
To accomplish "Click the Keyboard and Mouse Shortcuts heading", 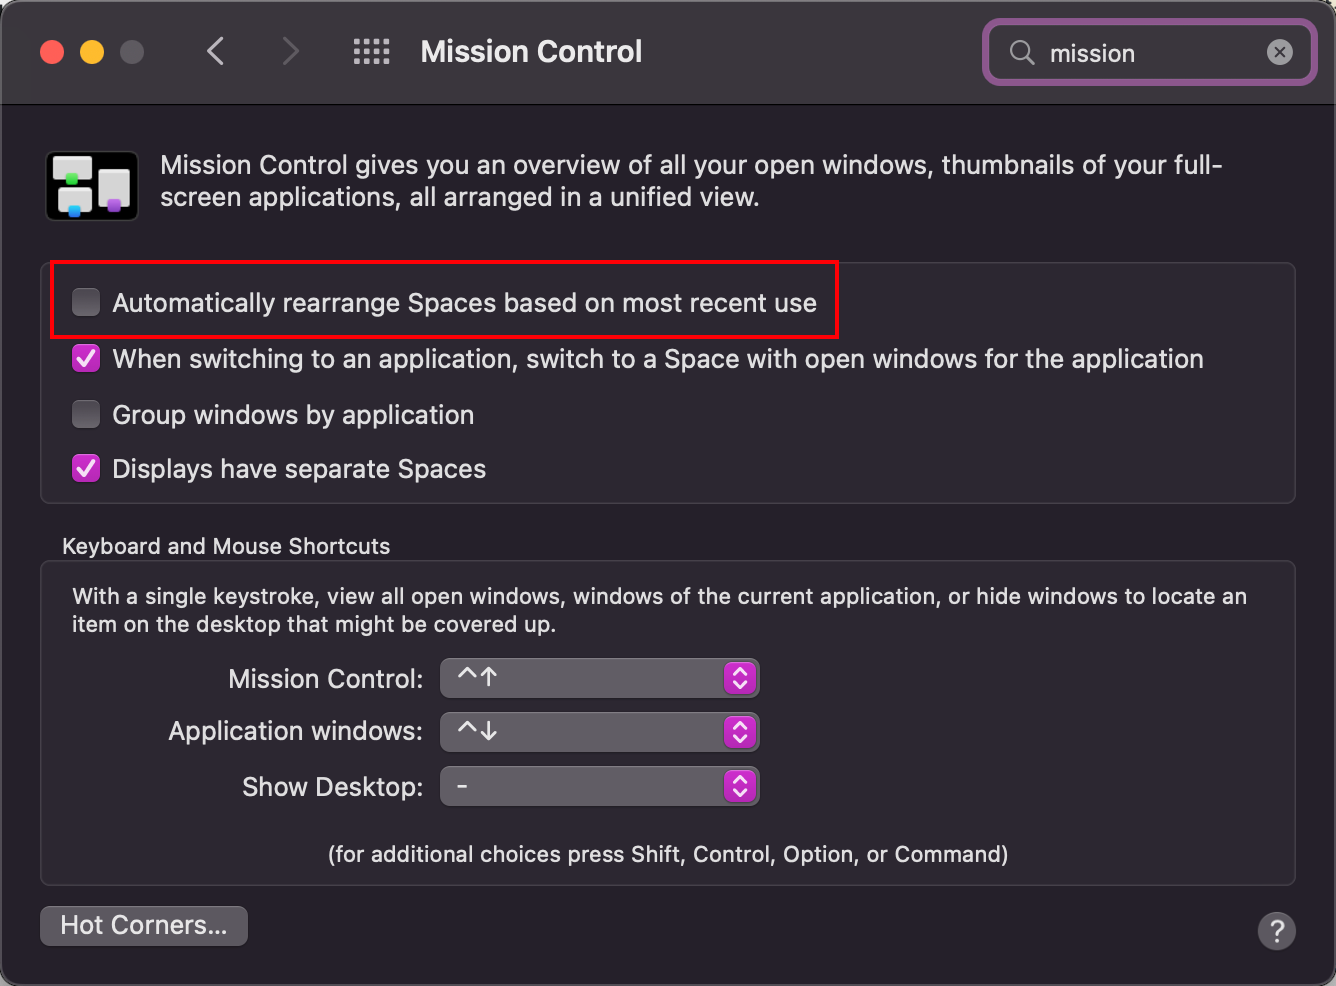I will coord(226,546).
